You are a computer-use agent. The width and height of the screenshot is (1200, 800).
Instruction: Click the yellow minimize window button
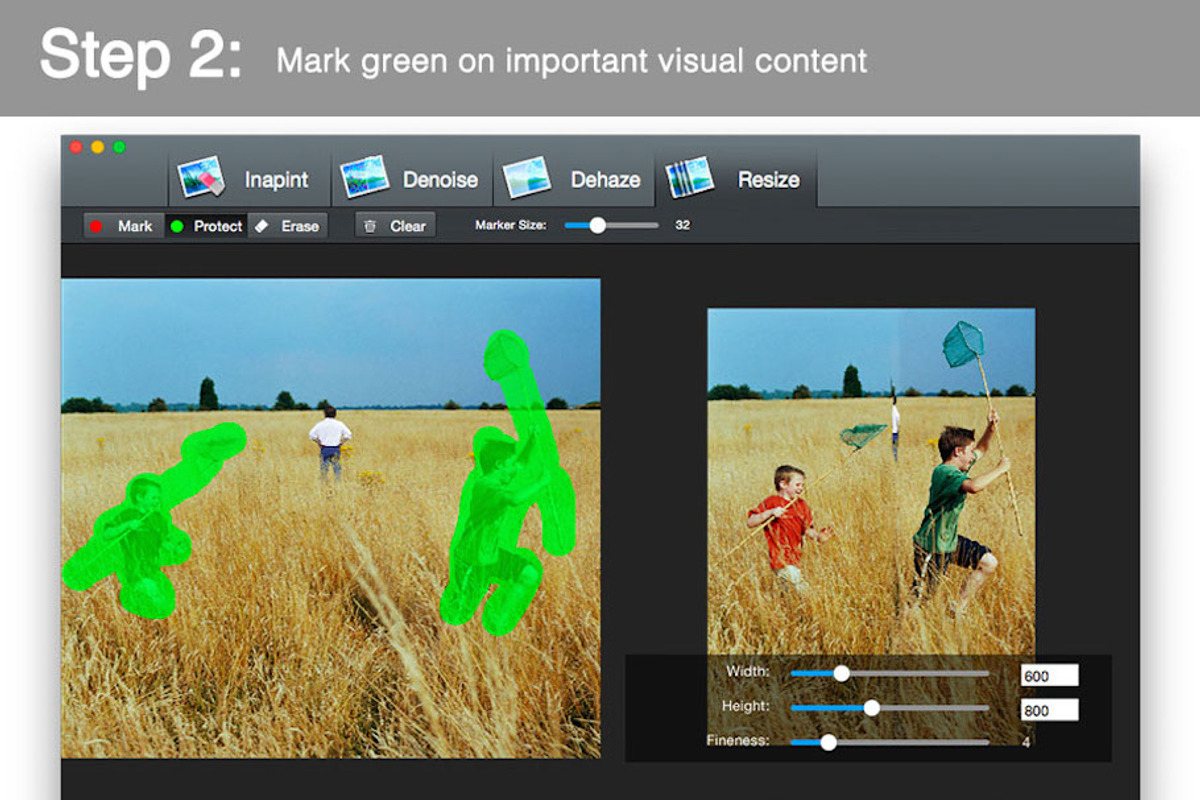point(98,147)
